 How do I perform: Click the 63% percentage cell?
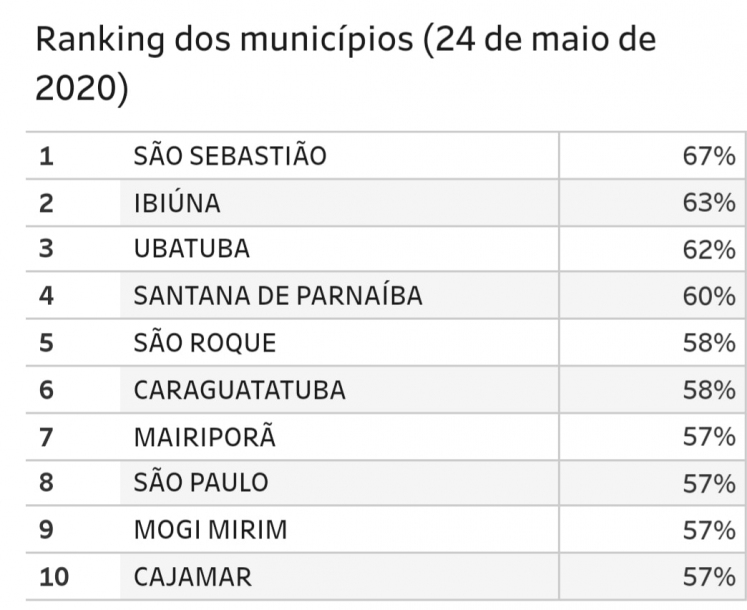click(709, 203)
